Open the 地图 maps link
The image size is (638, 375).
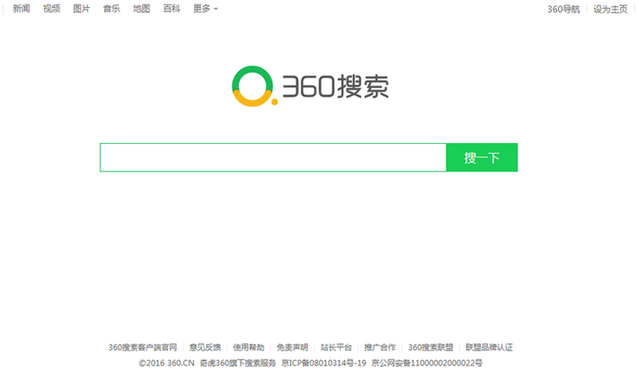(142, 9)
